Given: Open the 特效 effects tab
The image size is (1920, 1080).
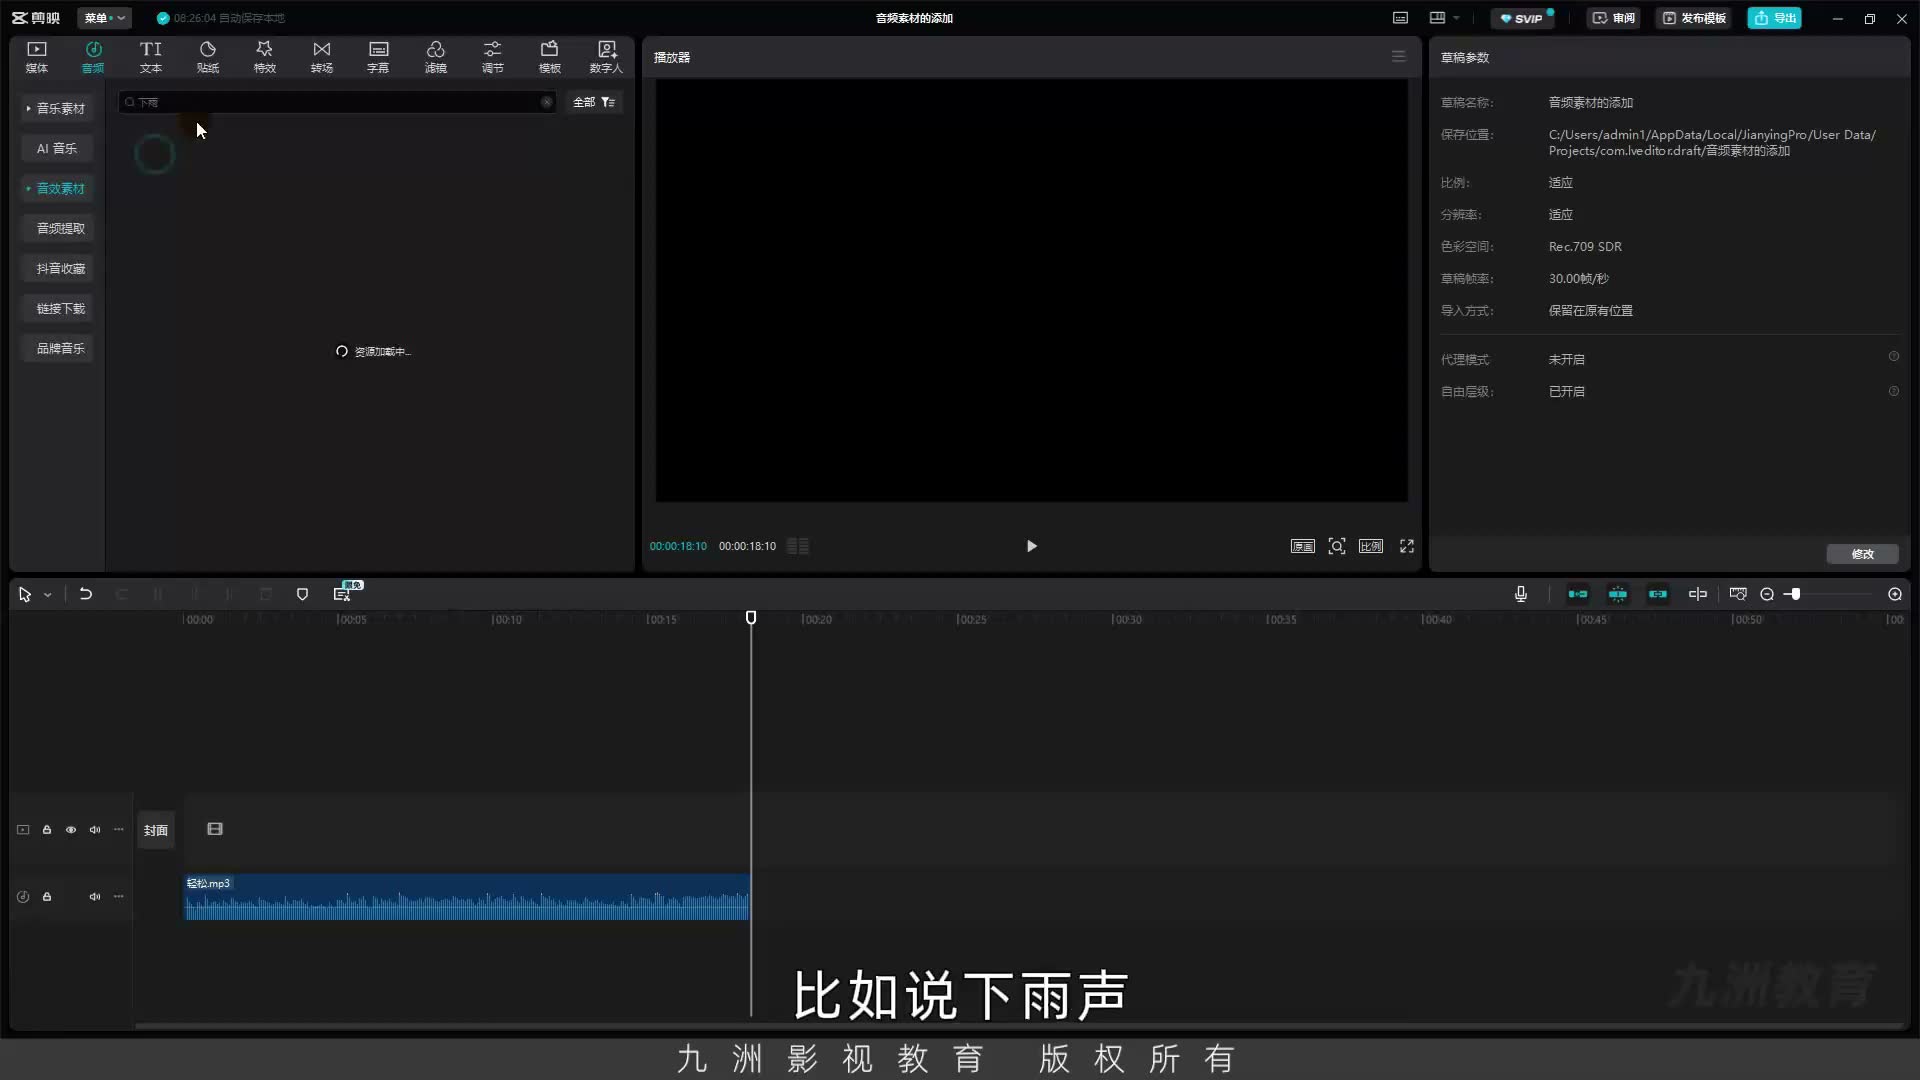Looking at the screenshot, I should (265, 57).
